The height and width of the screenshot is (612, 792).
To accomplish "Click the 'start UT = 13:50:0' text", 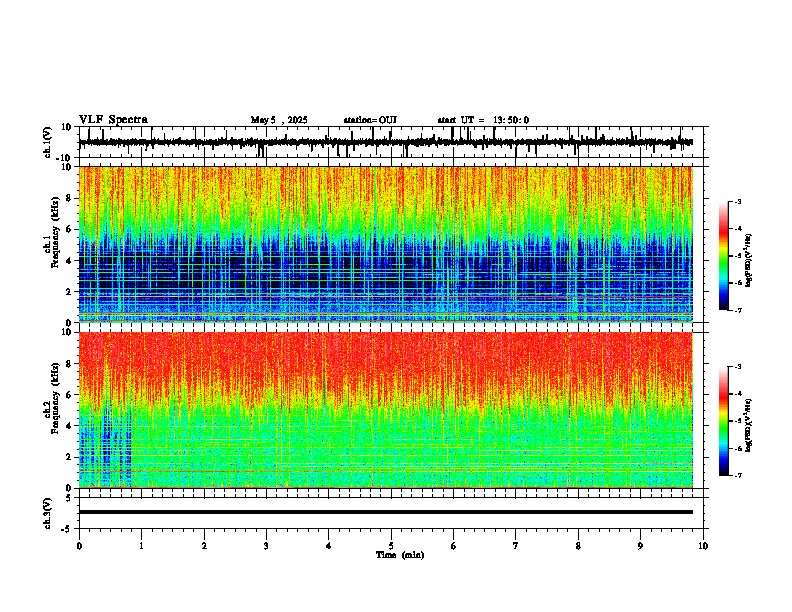I will click(x=483, y=120).
